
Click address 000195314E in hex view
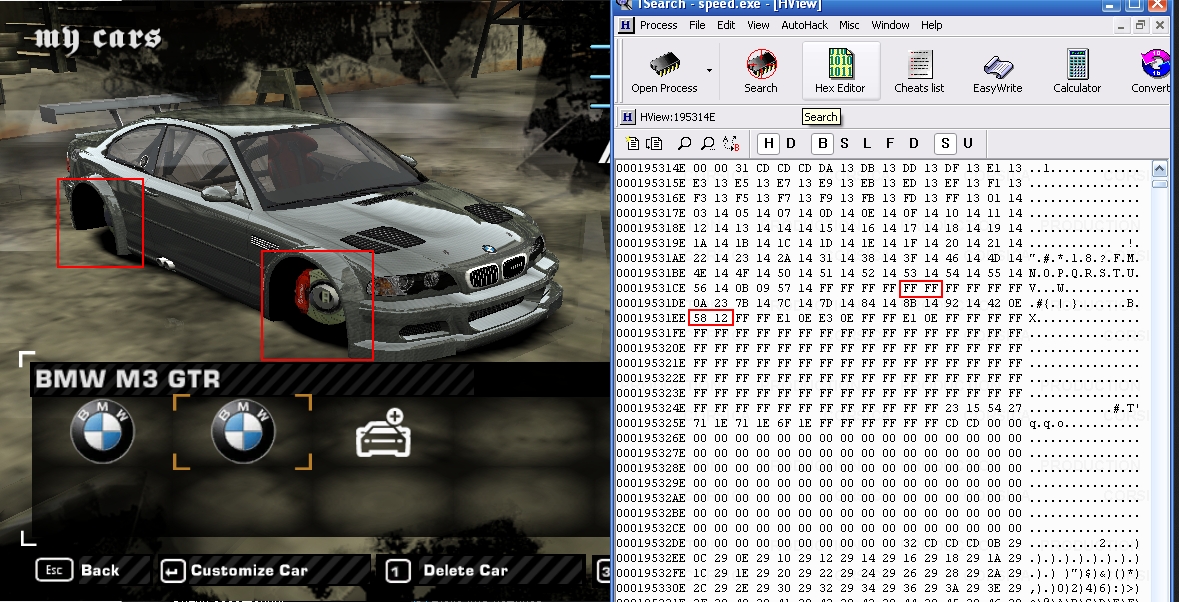(651, 168)
